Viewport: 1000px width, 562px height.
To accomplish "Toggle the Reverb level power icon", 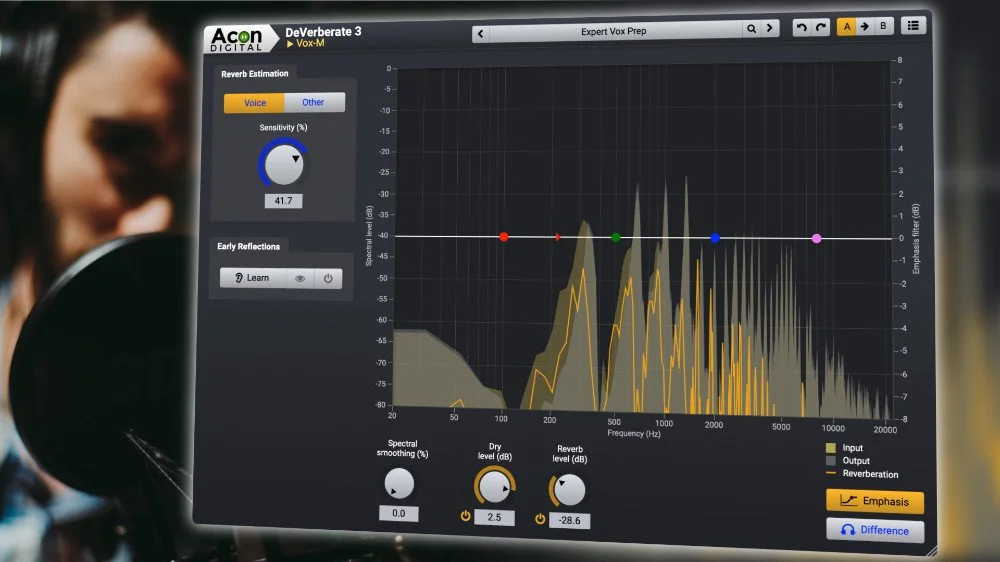I will [540, 519].
